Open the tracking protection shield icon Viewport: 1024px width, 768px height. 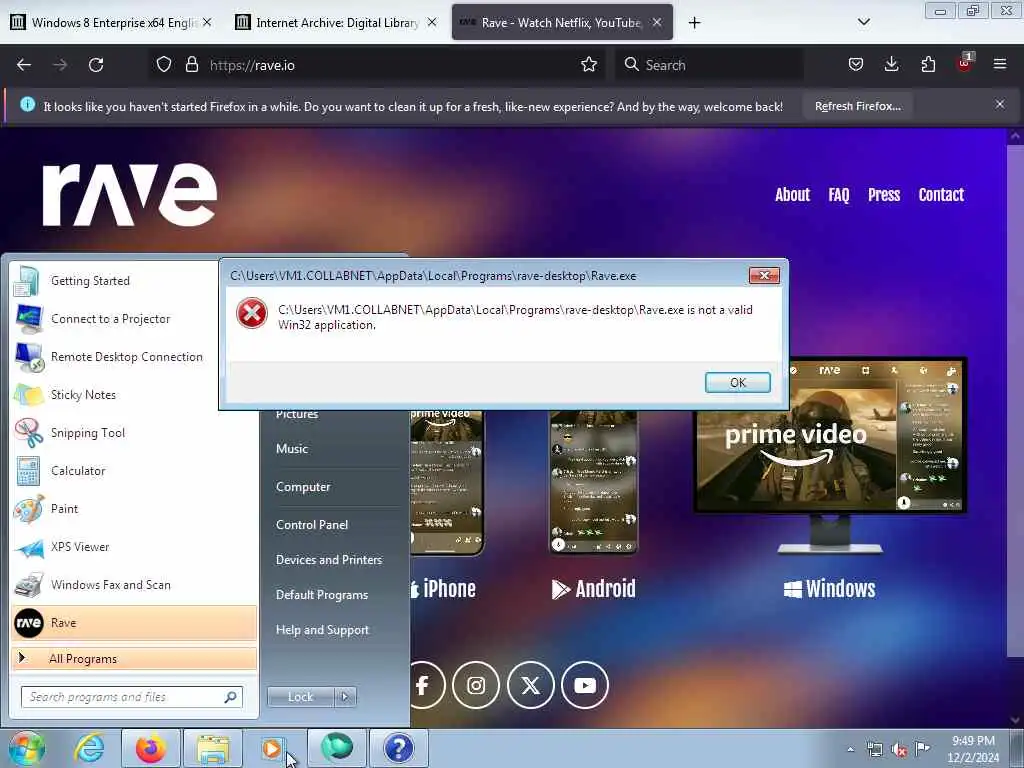[164, 65]
